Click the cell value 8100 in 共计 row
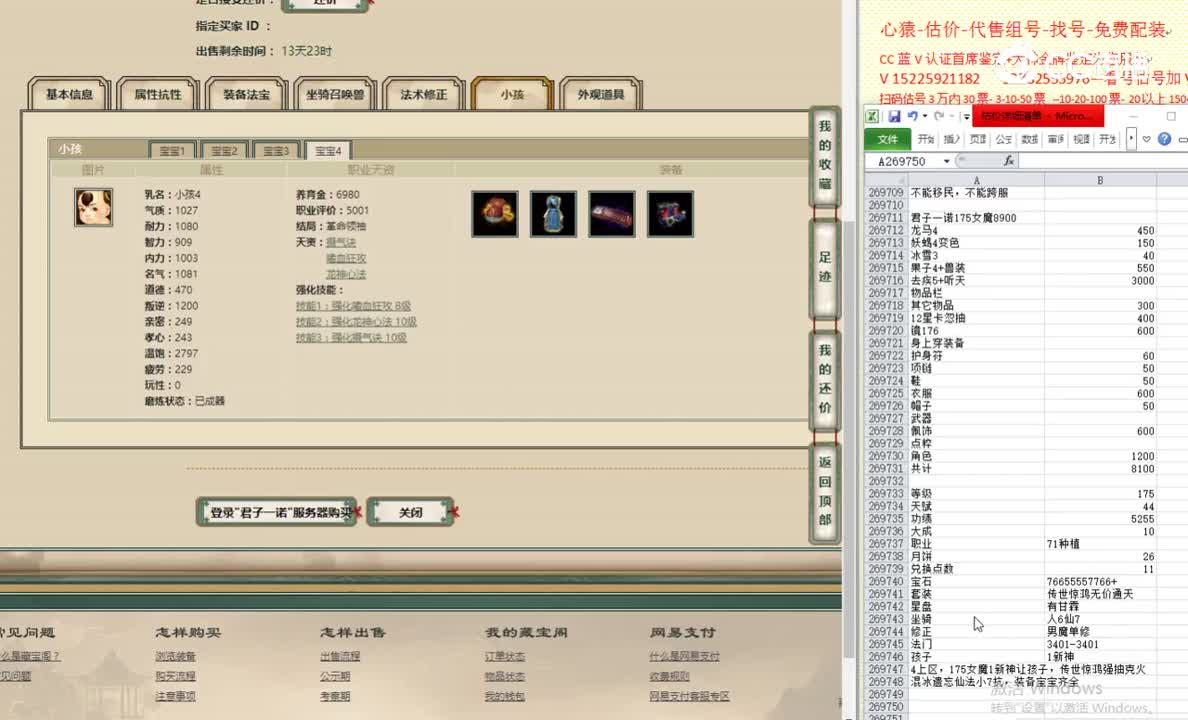This screenshot has width=1188, height=720. click(1100, 469)
